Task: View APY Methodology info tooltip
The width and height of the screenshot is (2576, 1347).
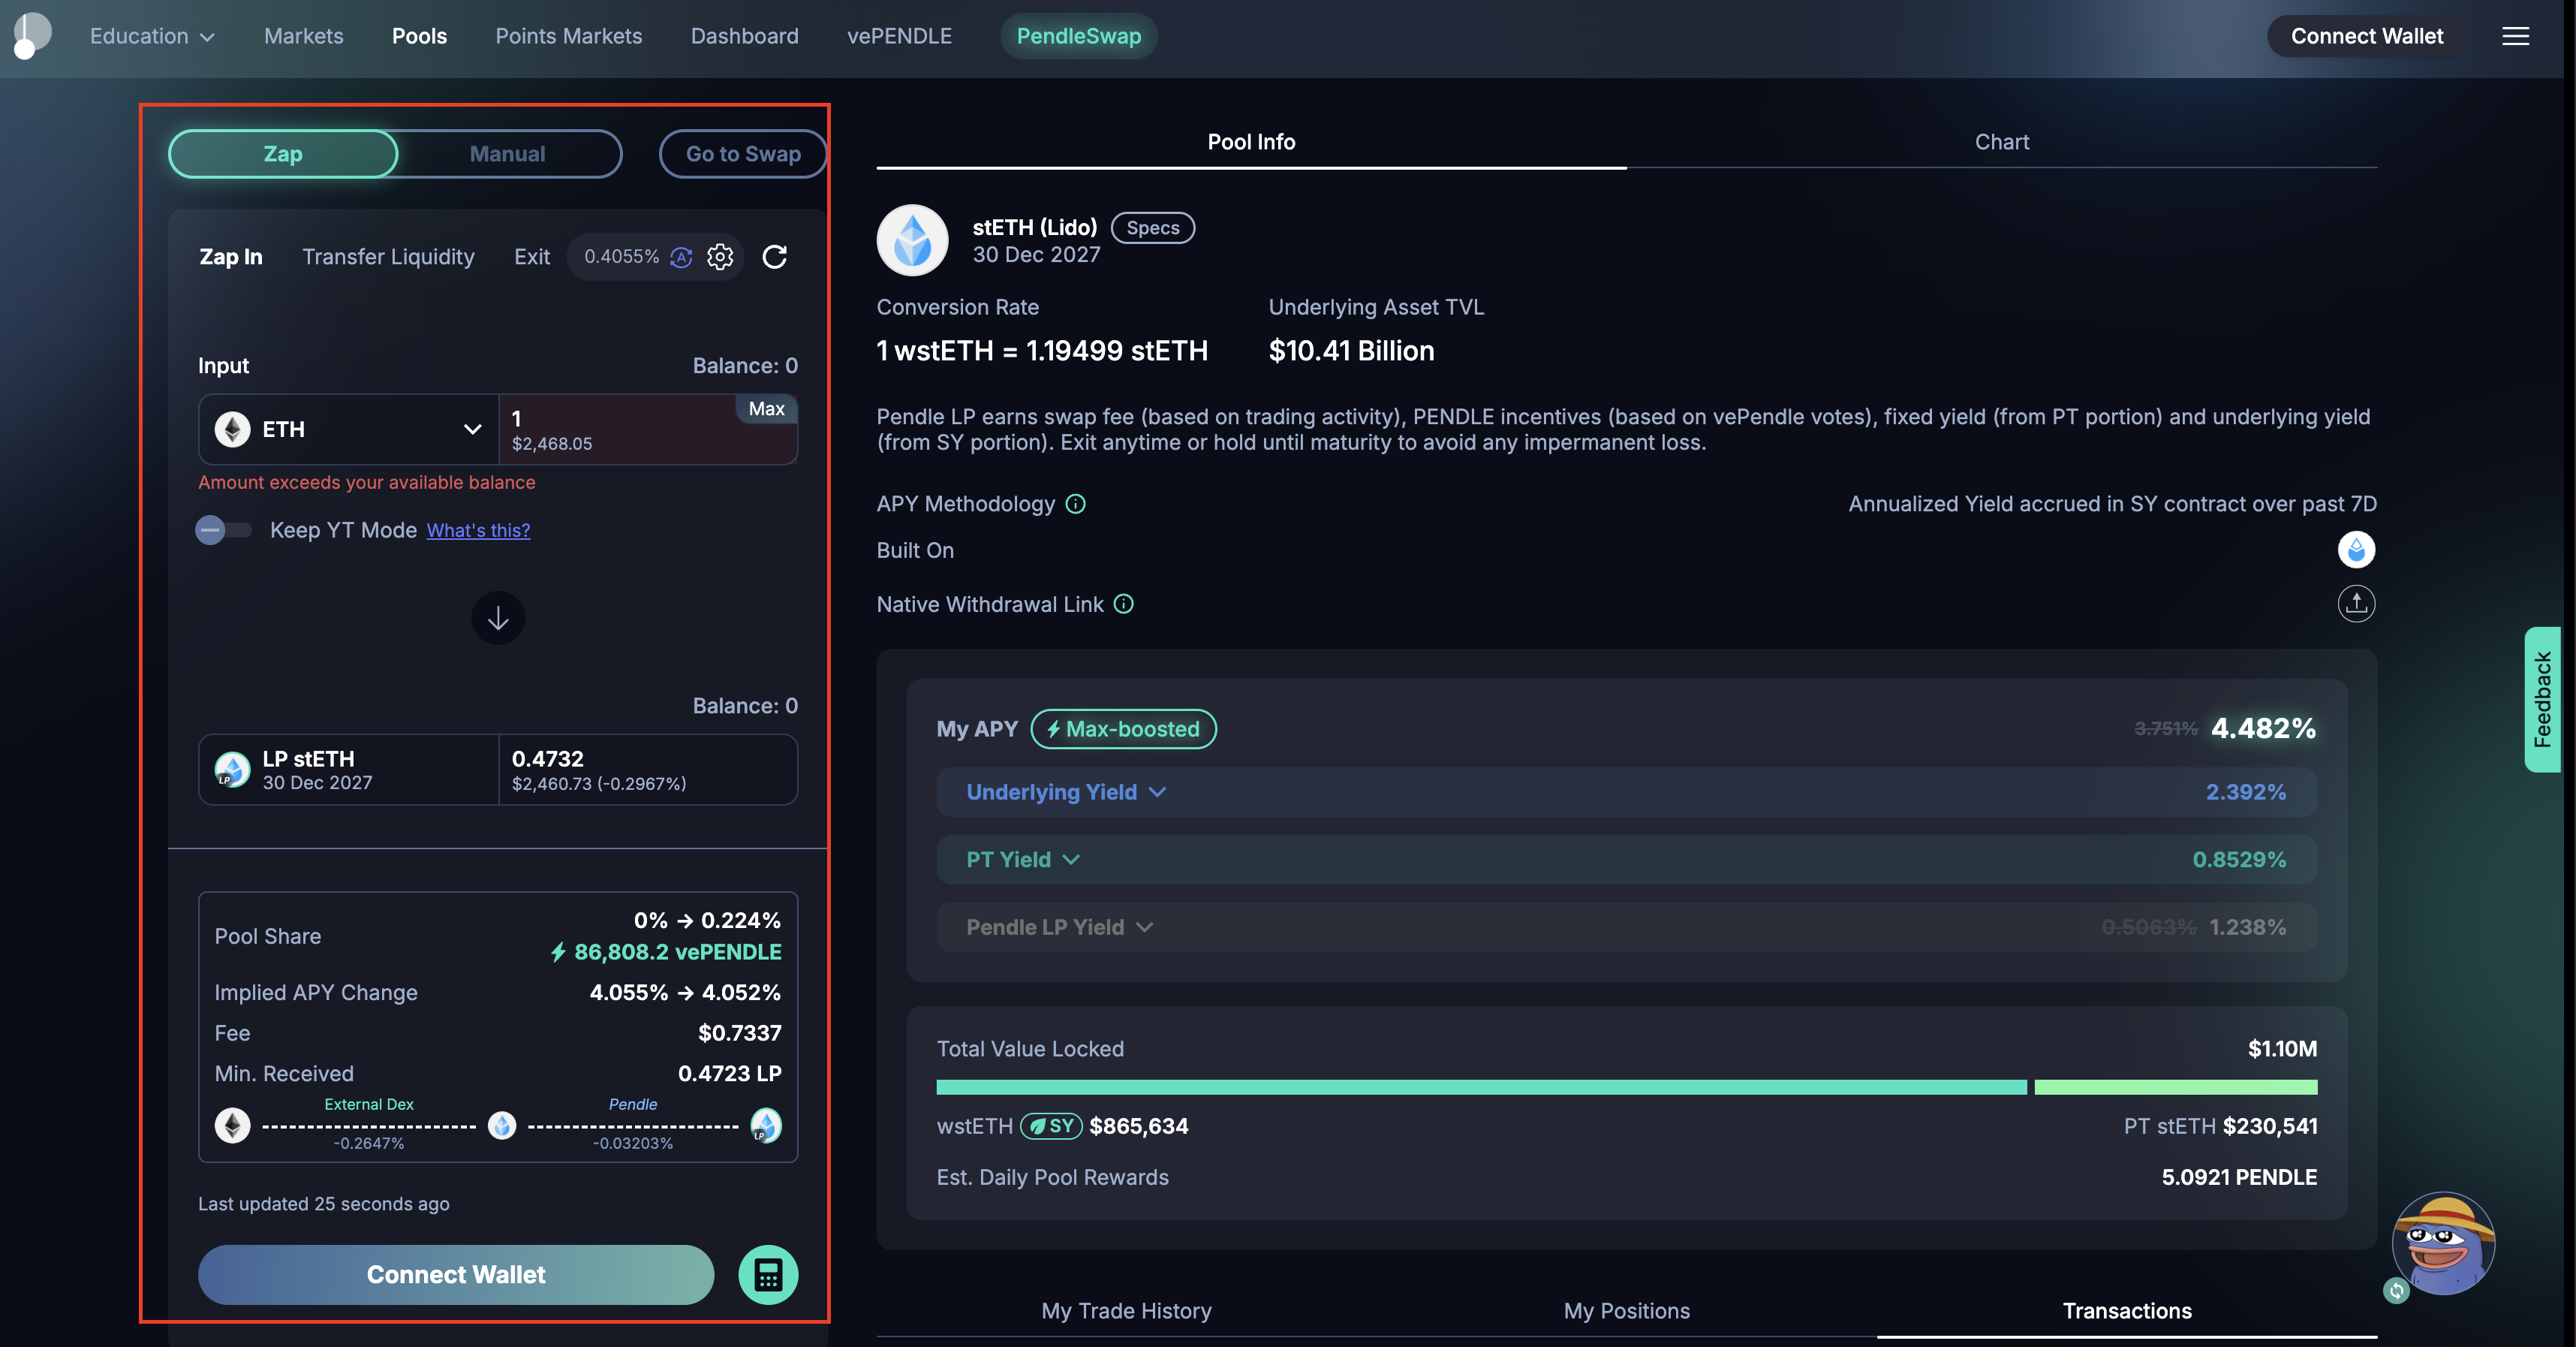Action: coord(1076,503)
